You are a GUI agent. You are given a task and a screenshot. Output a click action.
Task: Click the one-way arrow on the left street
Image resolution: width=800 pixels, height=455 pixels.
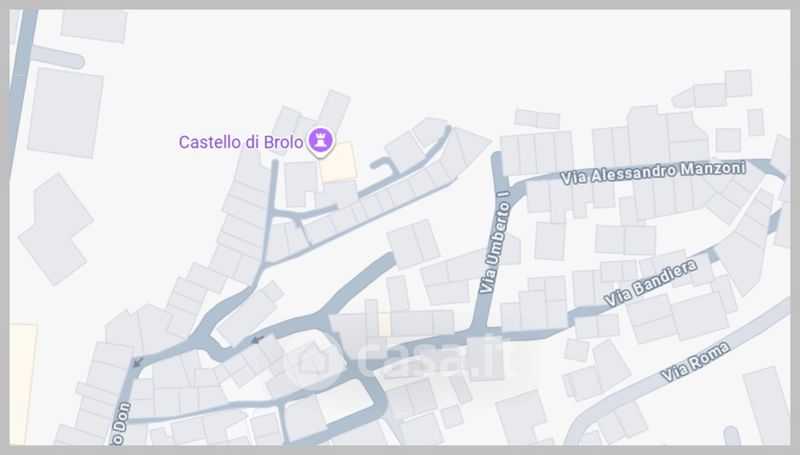pyautogui.click(x=138, y=362)
